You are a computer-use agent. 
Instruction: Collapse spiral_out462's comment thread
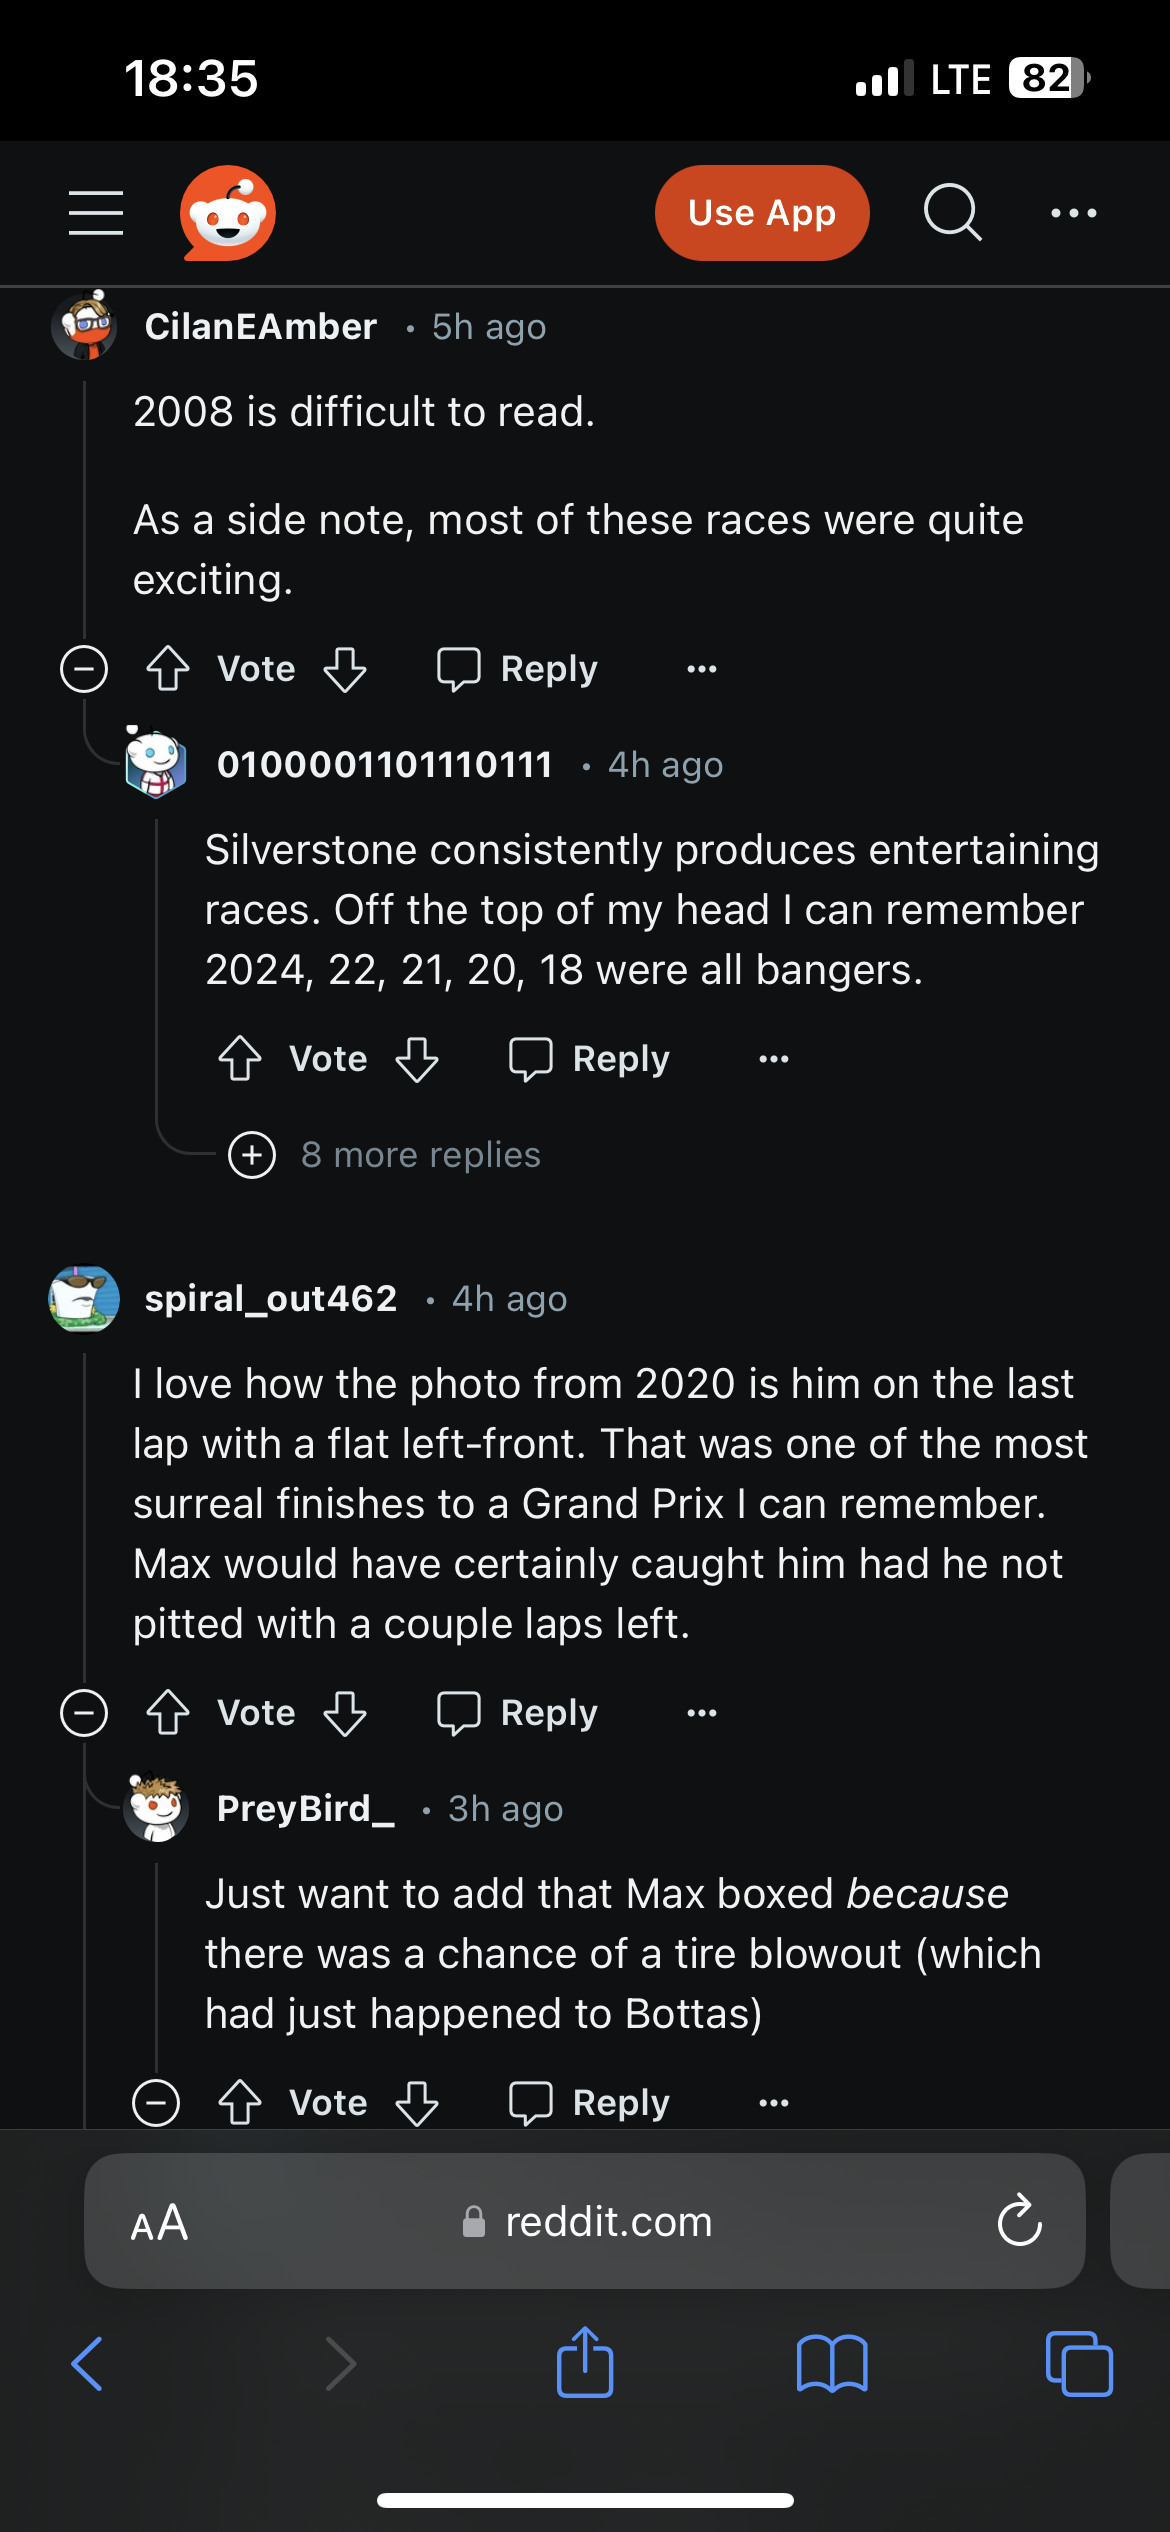pyautogui.click(x=84, y=1712)
